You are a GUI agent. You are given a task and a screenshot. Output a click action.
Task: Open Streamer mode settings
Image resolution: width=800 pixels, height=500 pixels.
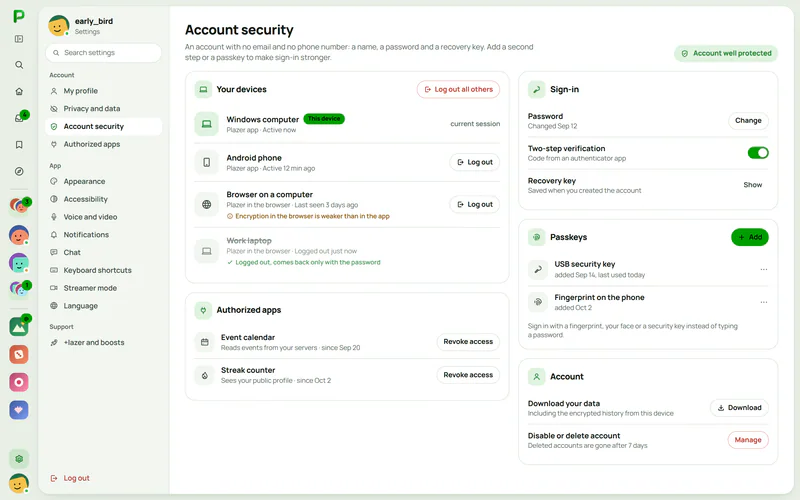click(x=104, y=288)
